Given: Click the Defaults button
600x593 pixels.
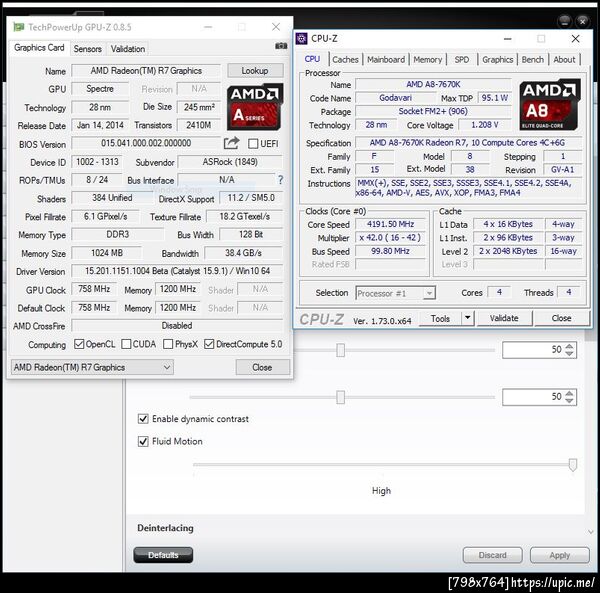Looking at the screenshot, I should [x=163, y=555].
